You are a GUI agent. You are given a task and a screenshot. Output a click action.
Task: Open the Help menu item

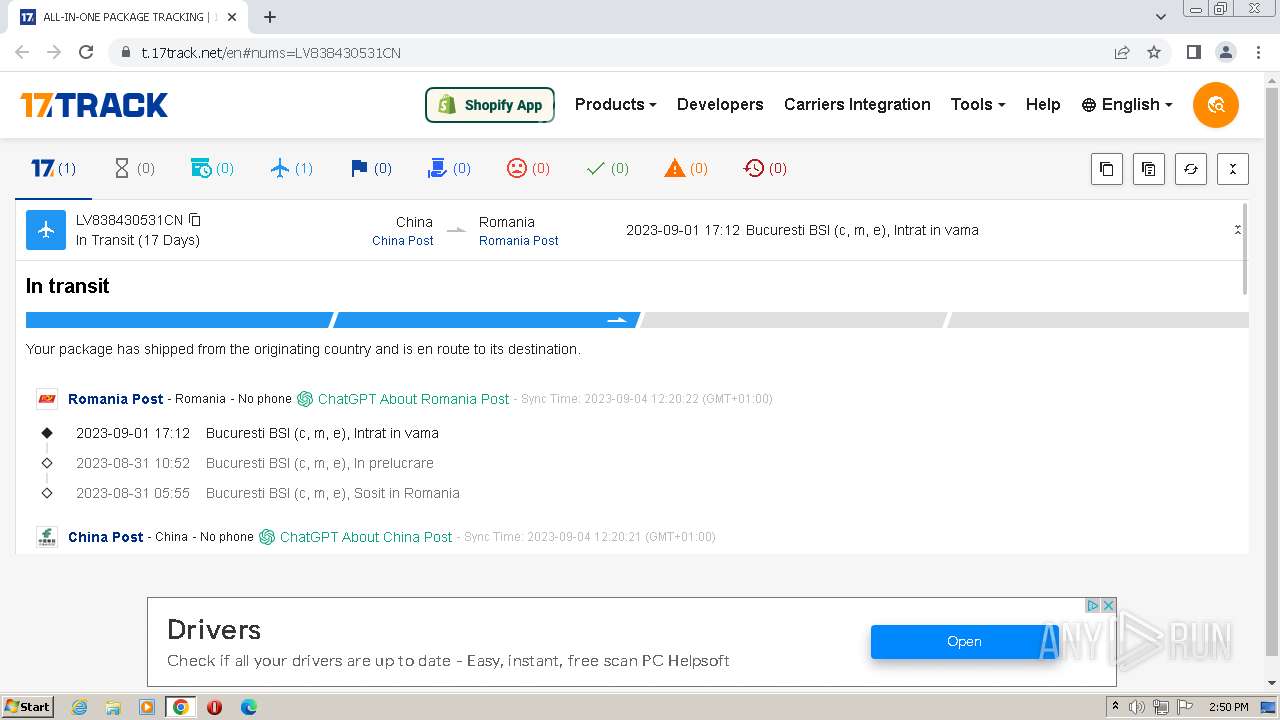tap(1043, 104)
